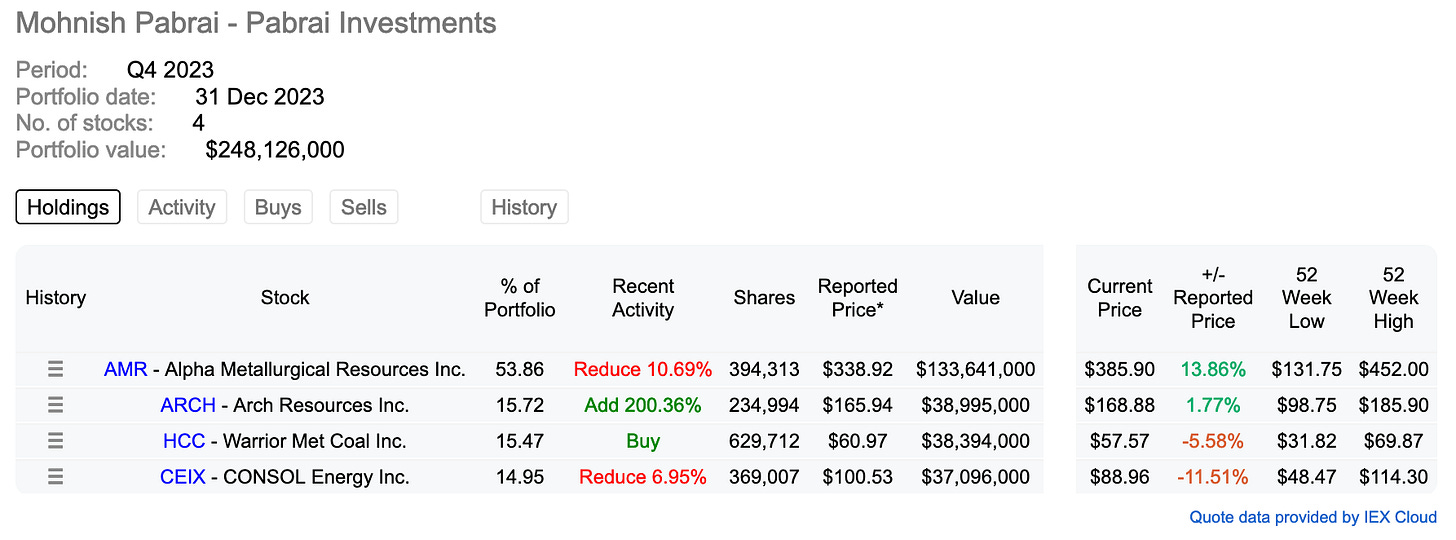This screenshot has width=1456, height=540.
Task: Click the Value column header
Action: (x=975, y=298)
